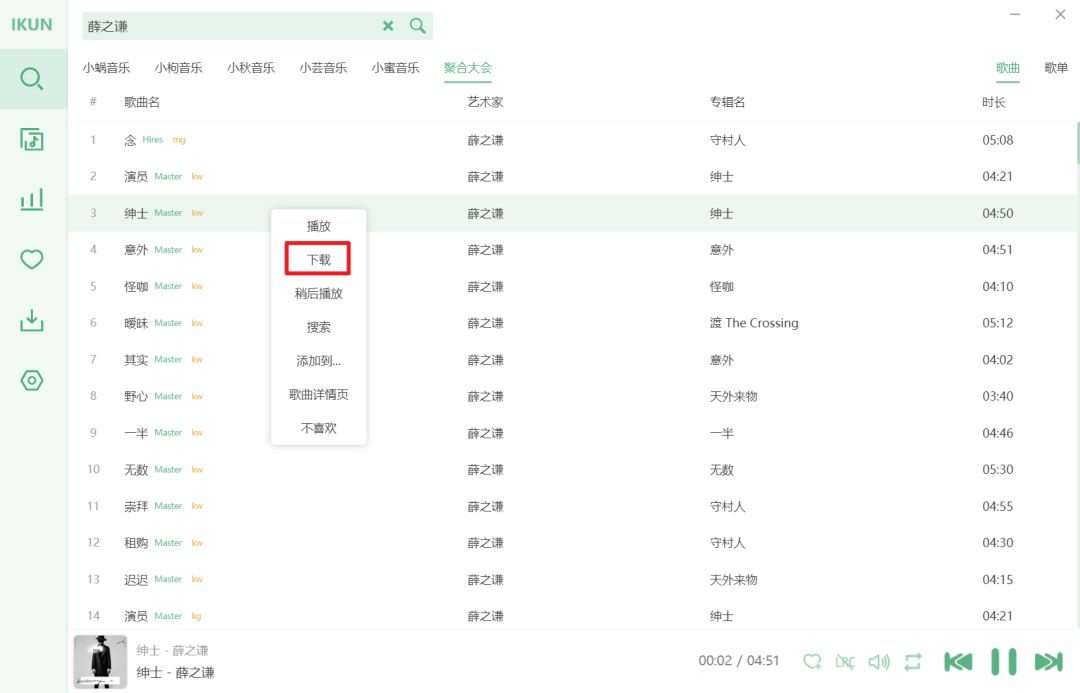Open the playlist library sidebar icon
This screenshot has width=1080, height=693.
click(x=32, y=139)
